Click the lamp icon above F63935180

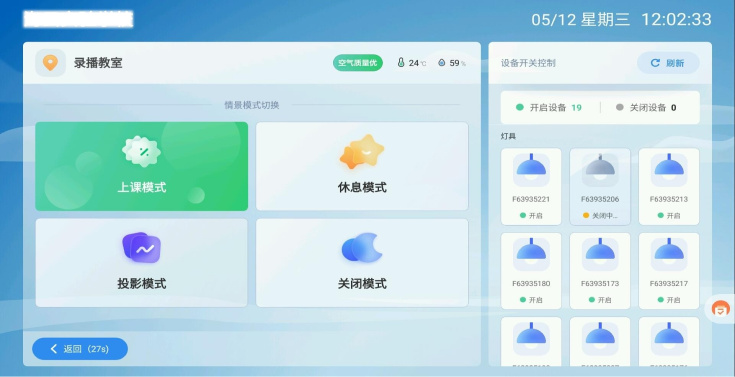pos(531,254)
